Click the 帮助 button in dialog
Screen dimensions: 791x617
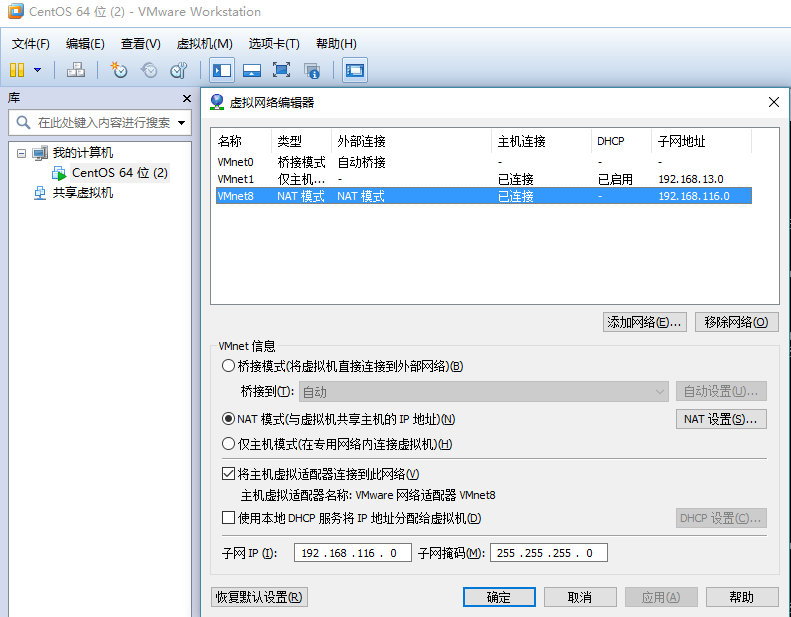coord(742,597)
